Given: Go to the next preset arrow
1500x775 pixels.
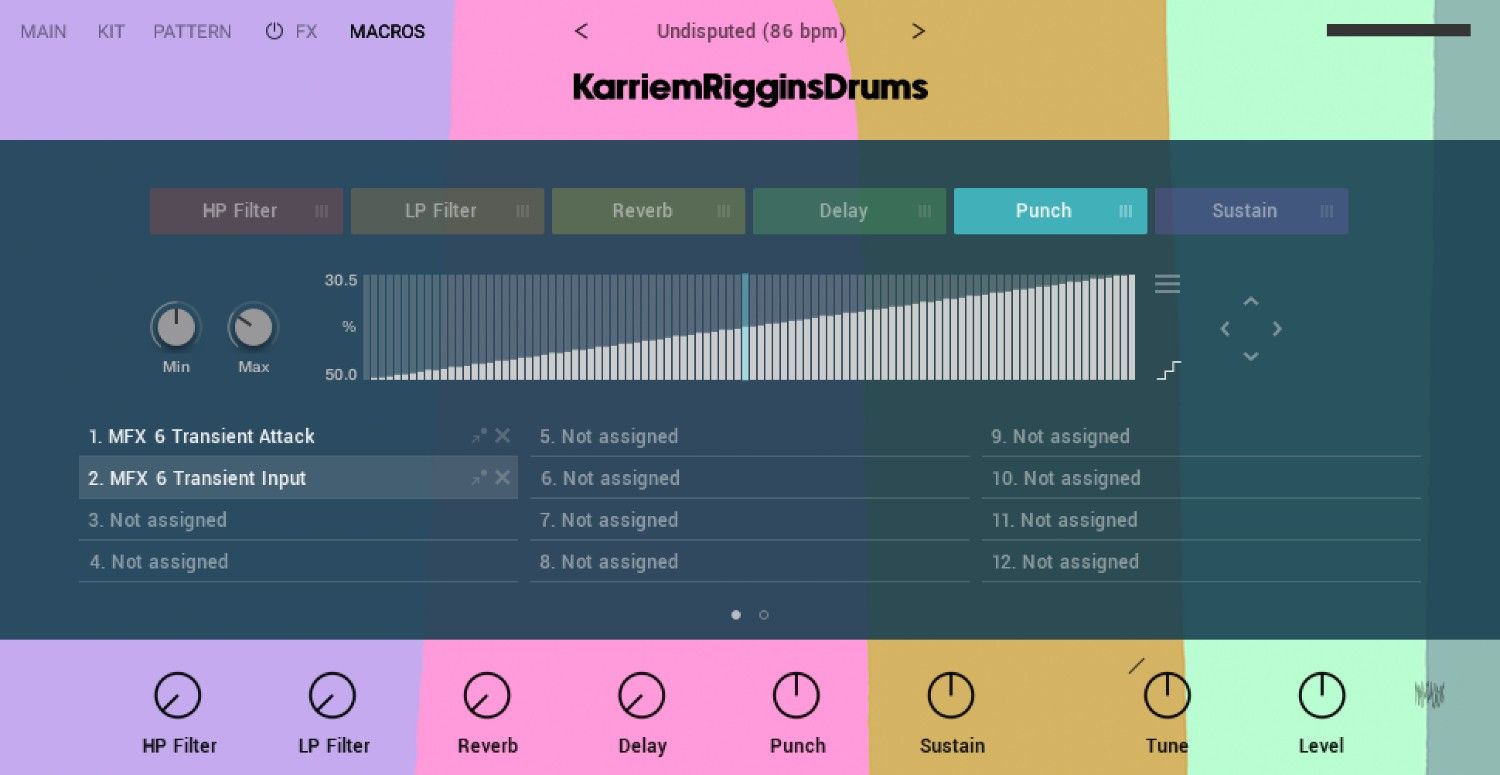Looking at the screenshot, I should (918, 31).
